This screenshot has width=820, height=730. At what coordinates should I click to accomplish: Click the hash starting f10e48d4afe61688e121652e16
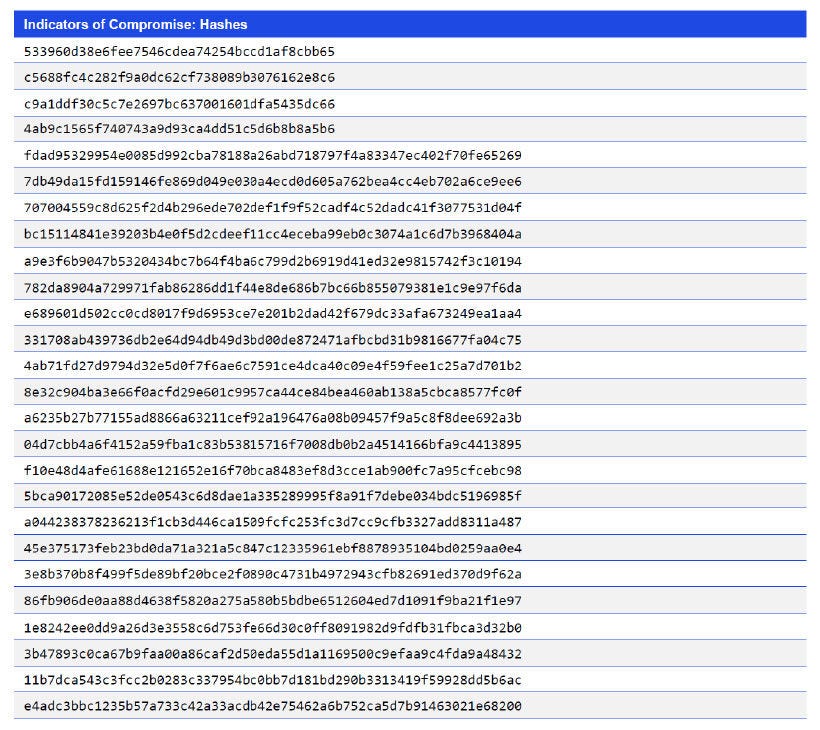tap(200, 467)
